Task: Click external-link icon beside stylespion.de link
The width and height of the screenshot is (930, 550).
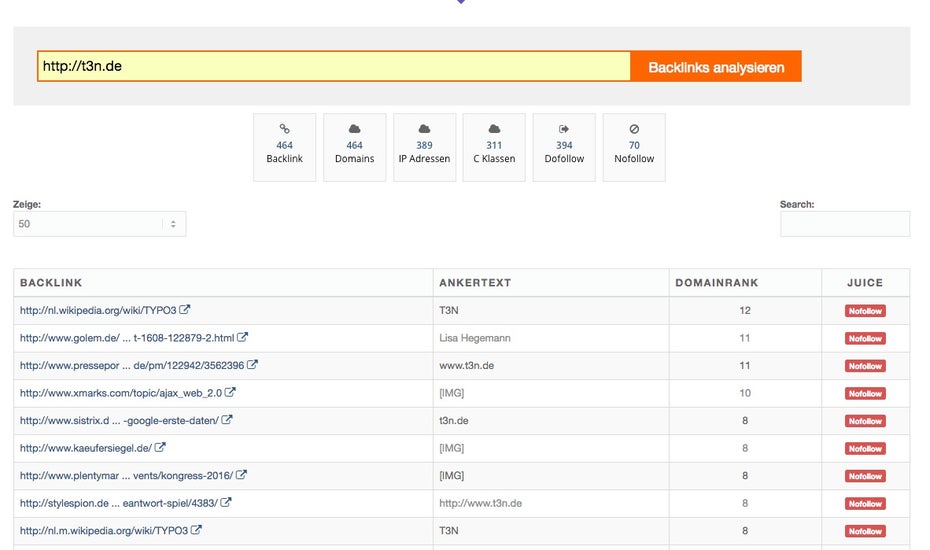Action: coord(225,503)
